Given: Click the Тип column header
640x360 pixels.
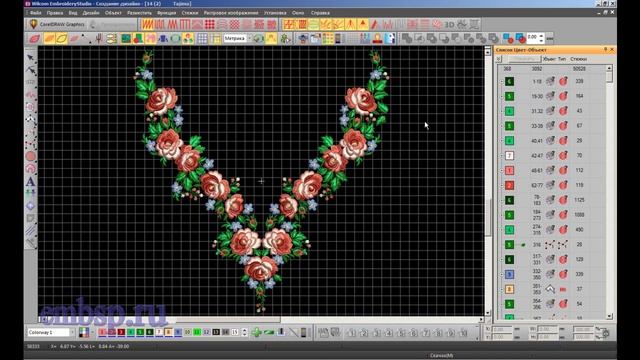Looking at the screenshot, I should [562, 59].
